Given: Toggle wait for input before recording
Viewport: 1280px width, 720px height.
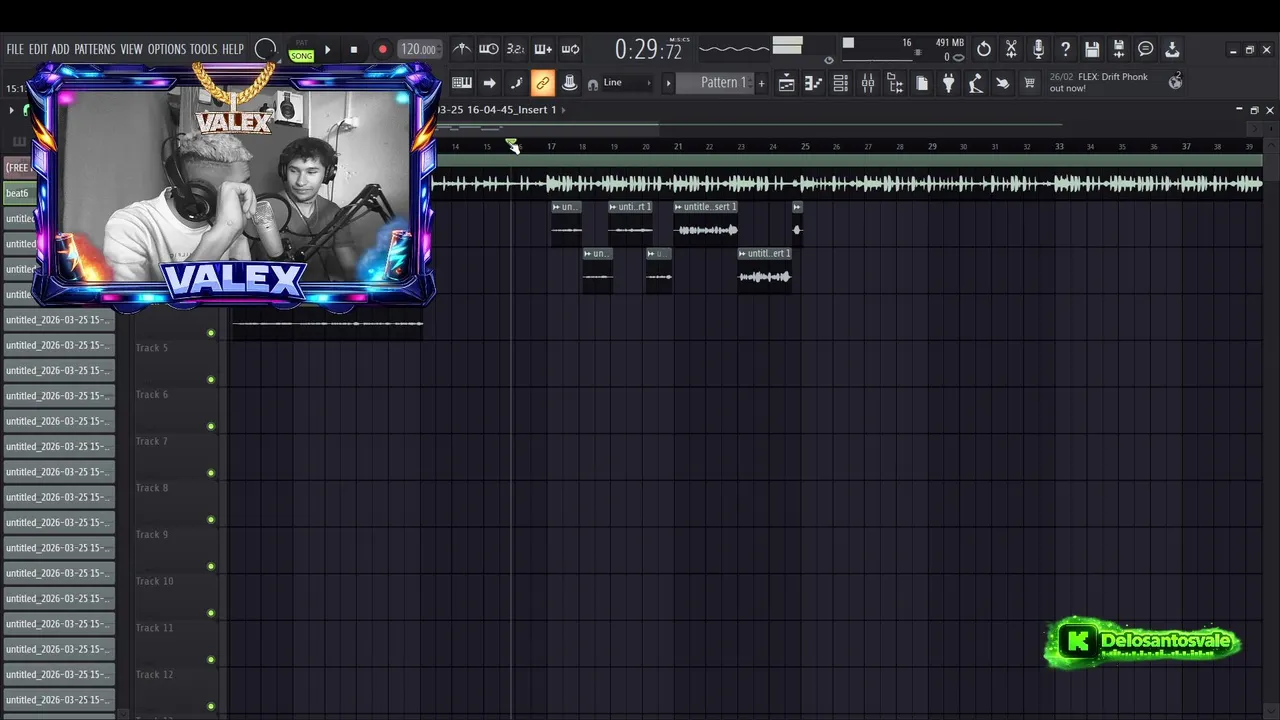Looking at the screenshot, I should [x=489, y=49].
